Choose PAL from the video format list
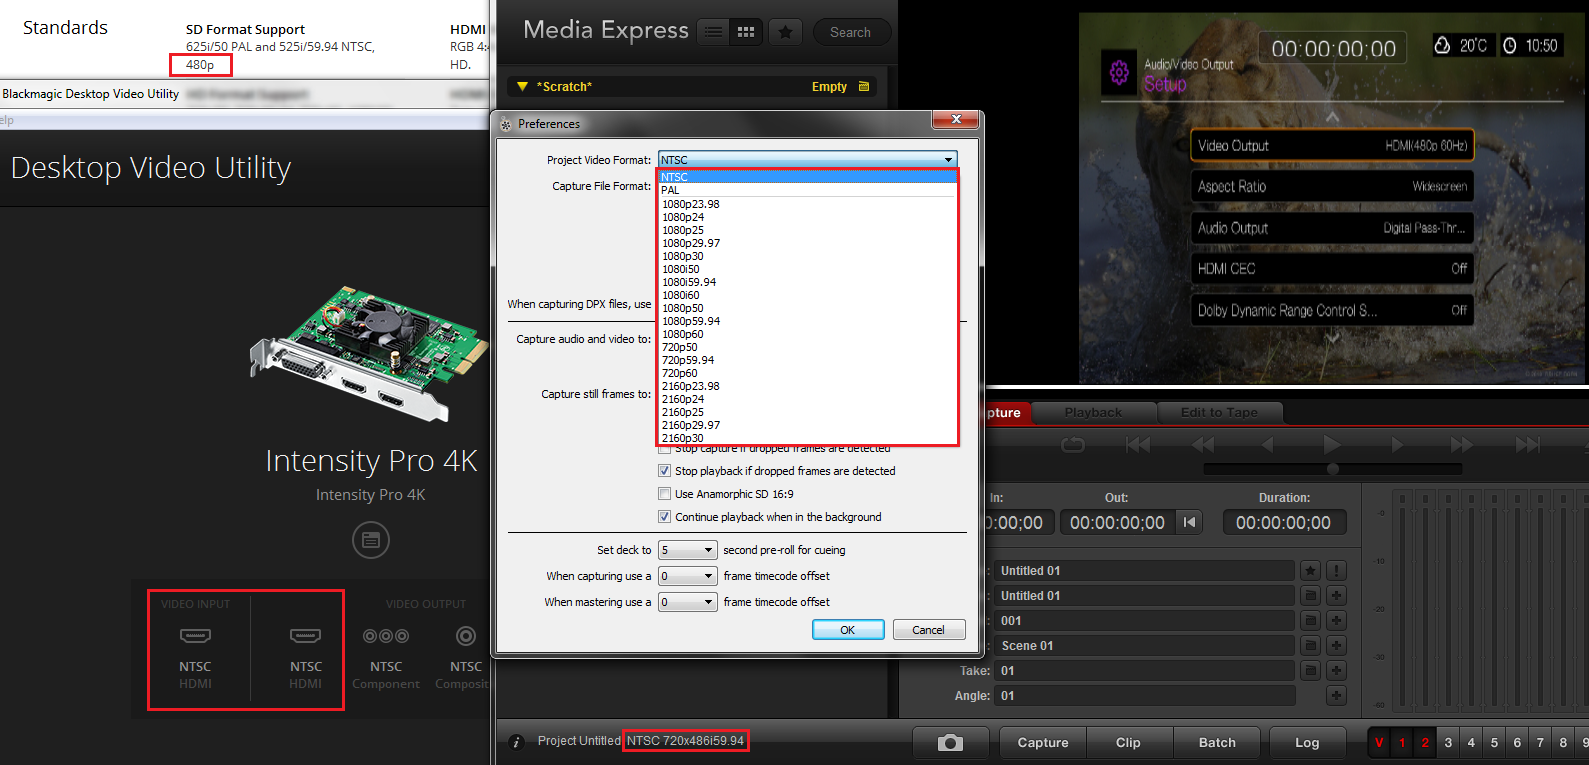The height and width of the screenshot is (765, 1589). [x=807, y=190]
